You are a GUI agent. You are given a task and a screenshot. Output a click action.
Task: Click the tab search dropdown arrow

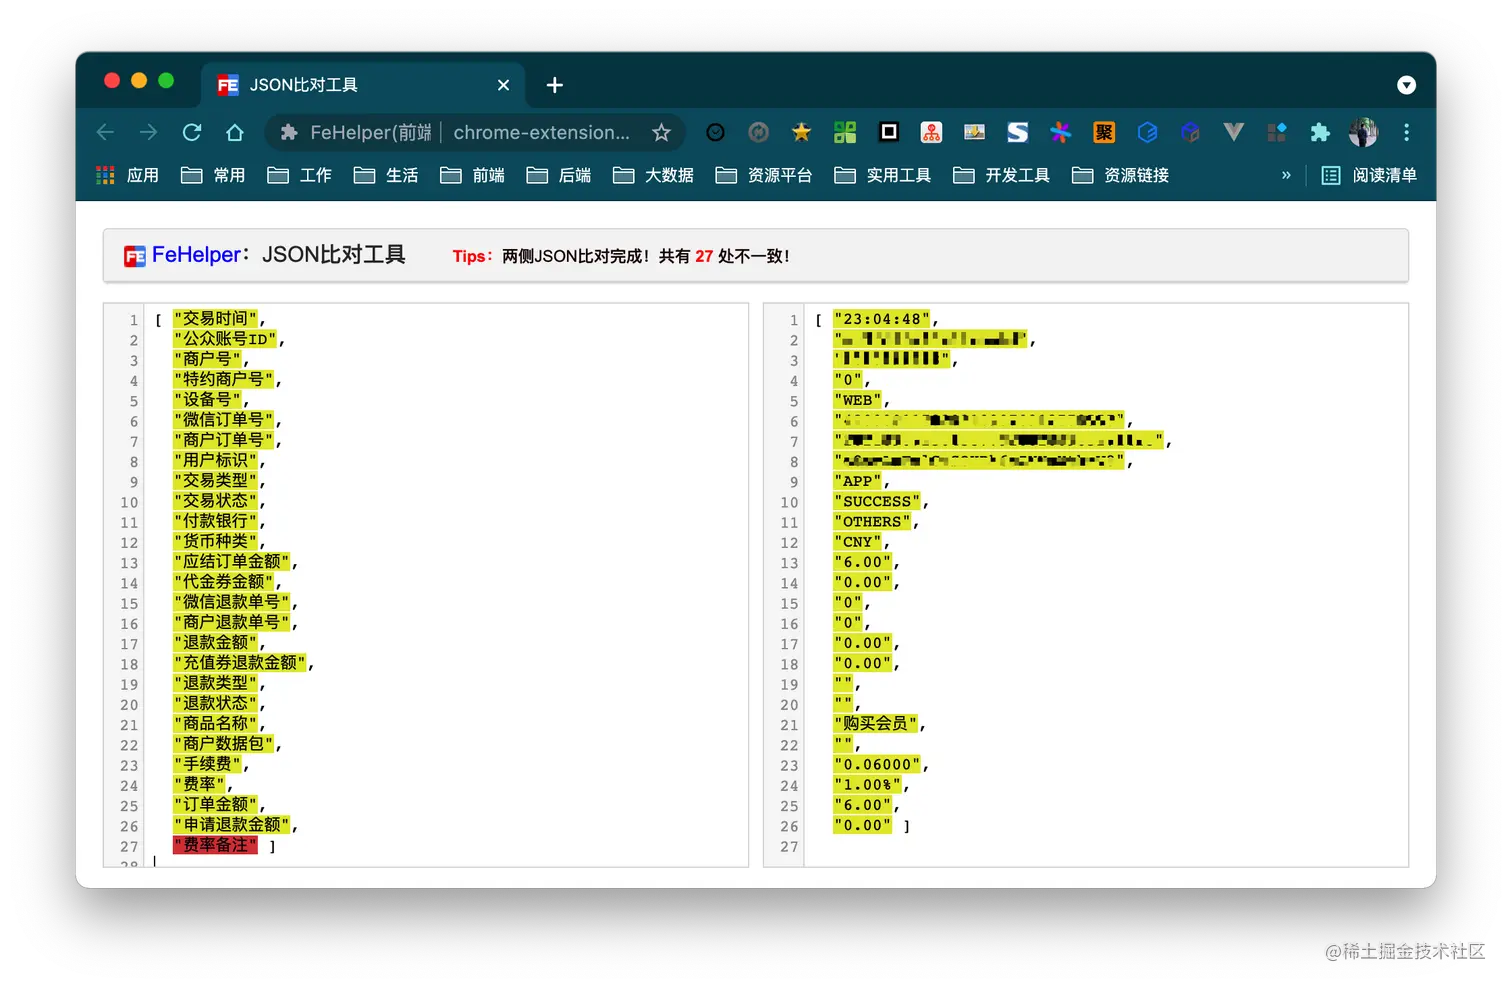click(x=1406, y=85)
